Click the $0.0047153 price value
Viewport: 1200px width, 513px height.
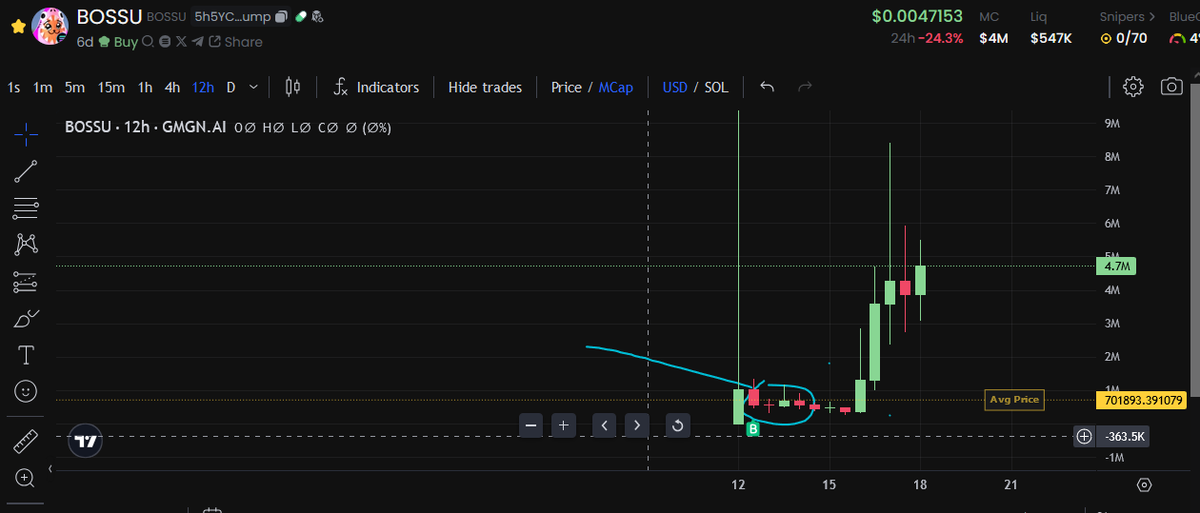pos(917,16)
